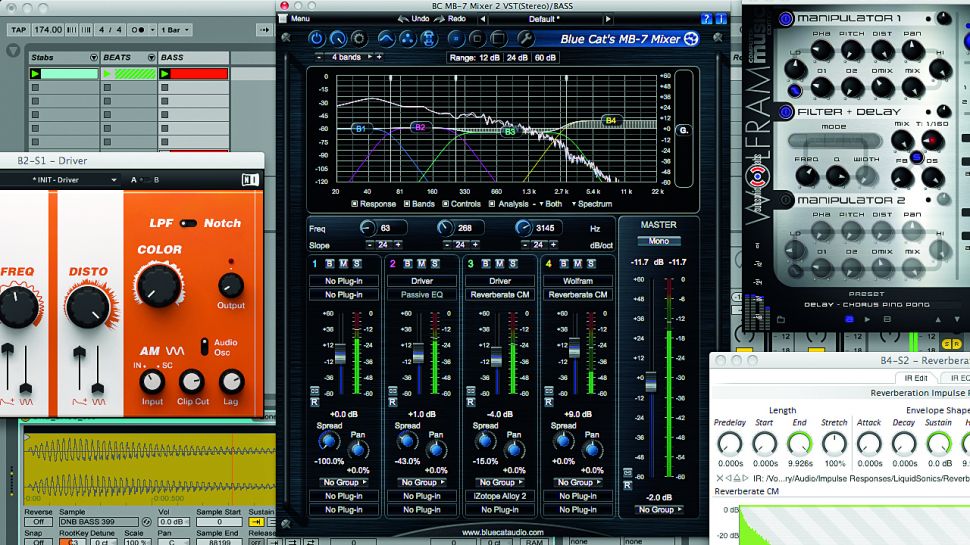Toggle Analysis checkbox under spectrum graph

pyautogui.click(x=492, y=204)
